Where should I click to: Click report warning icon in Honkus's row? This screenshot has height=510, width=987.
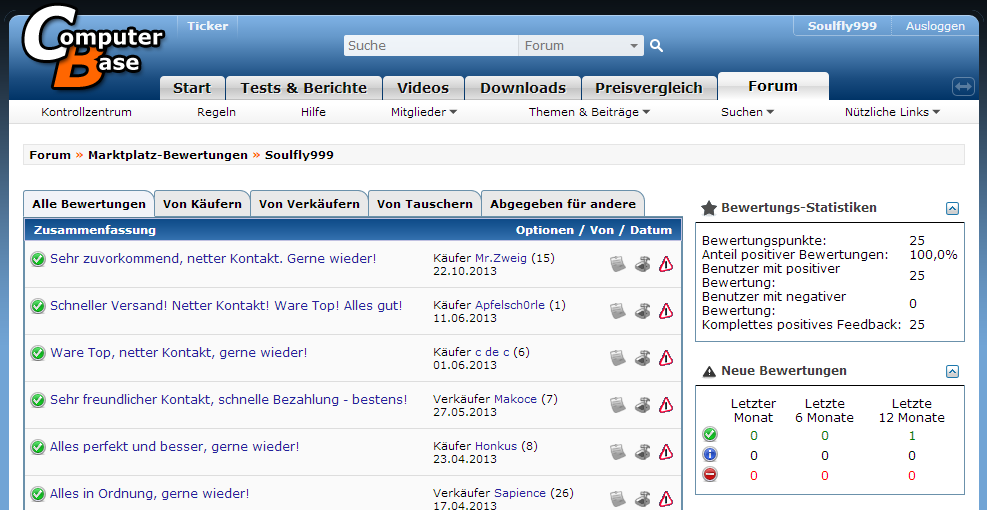tap(666, 452)
